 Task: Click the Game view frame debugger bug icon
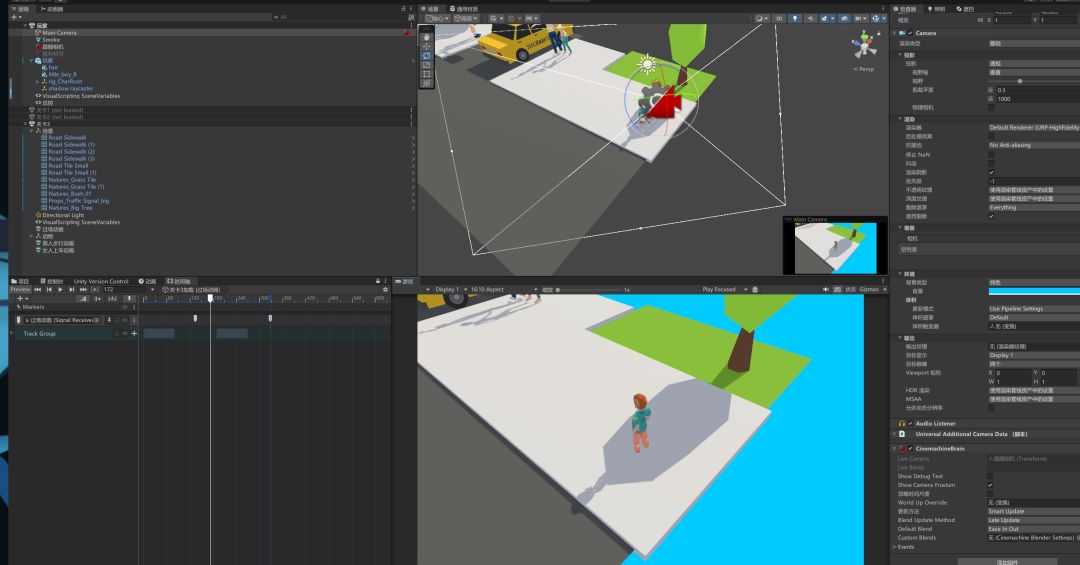tap(756, 290)
